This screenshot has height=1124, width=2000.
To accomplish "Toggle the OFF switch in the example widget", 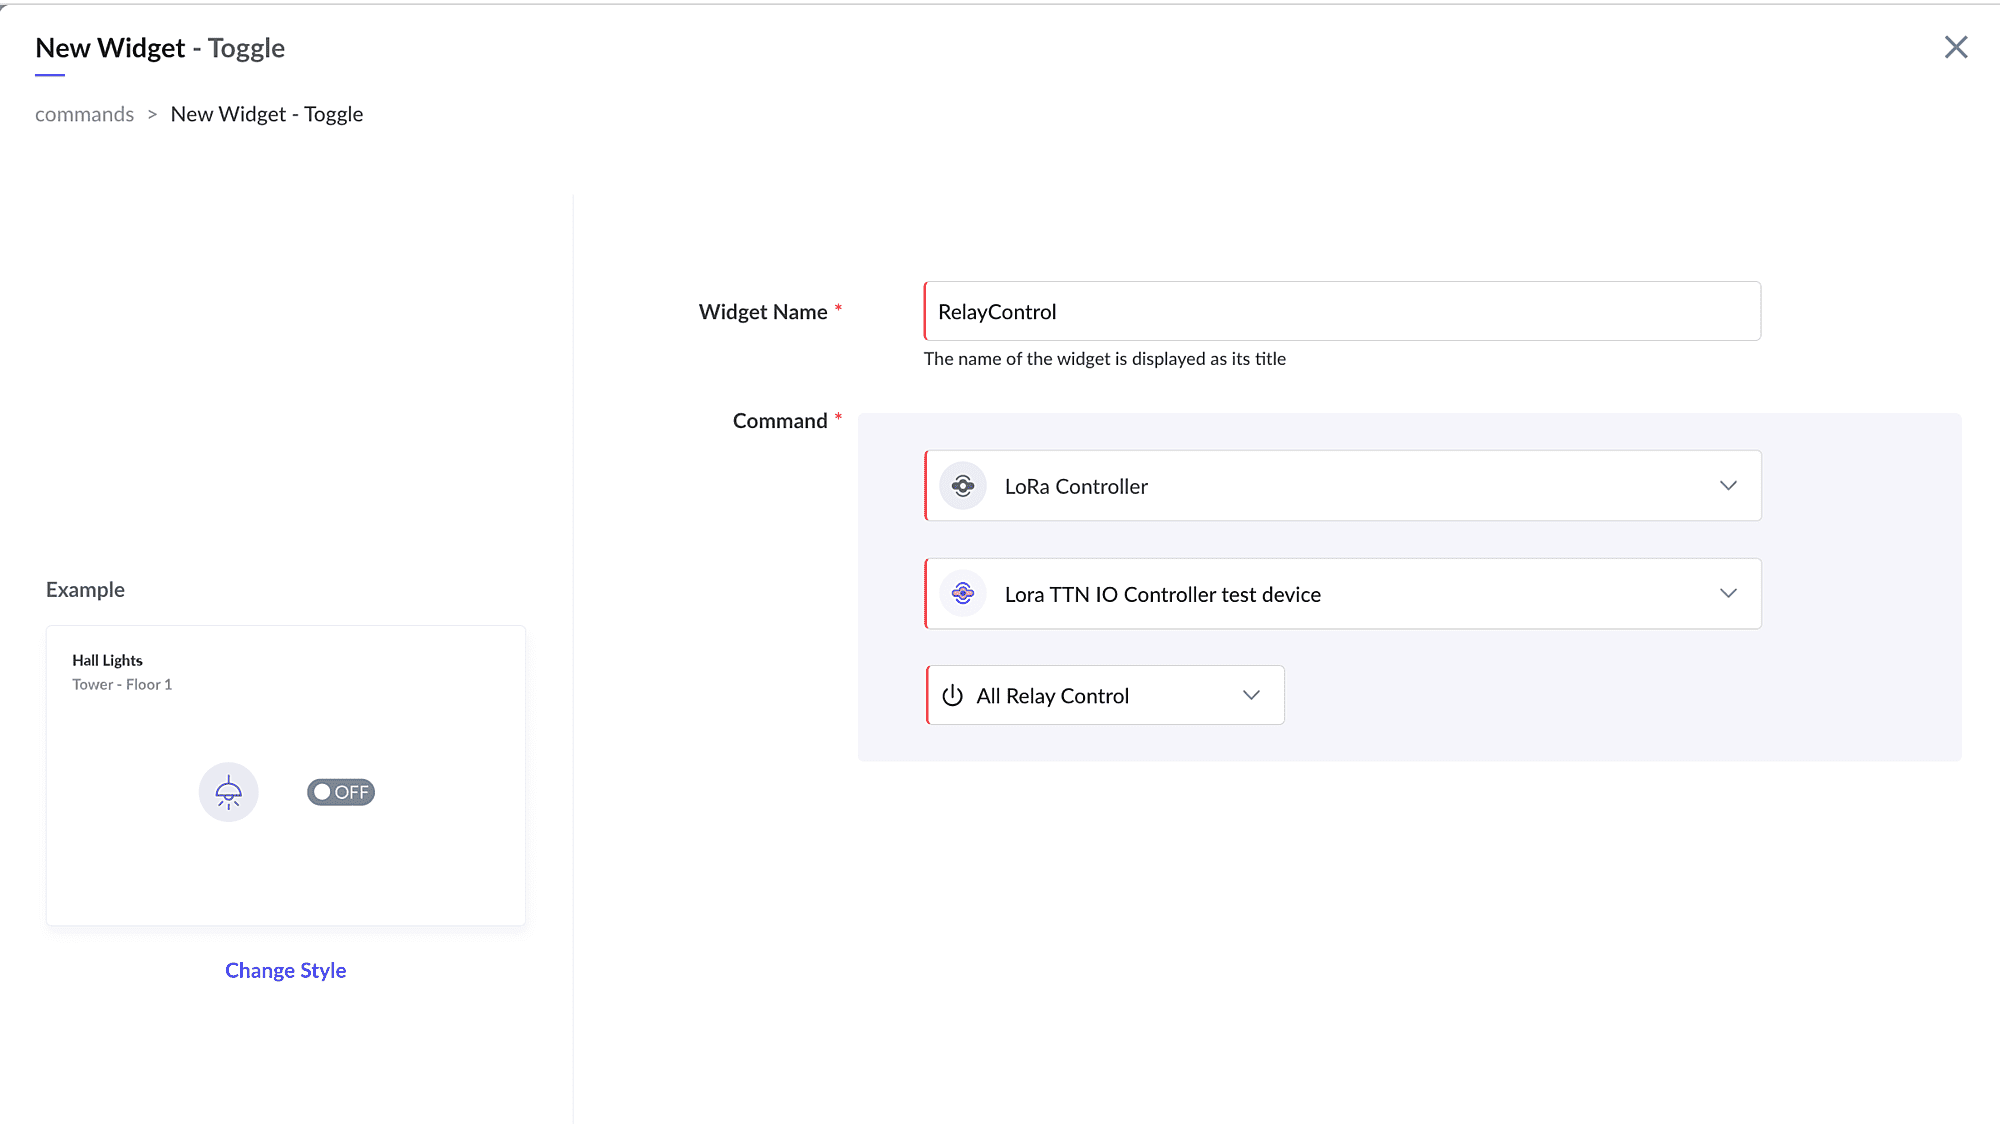I will point(340,792).
